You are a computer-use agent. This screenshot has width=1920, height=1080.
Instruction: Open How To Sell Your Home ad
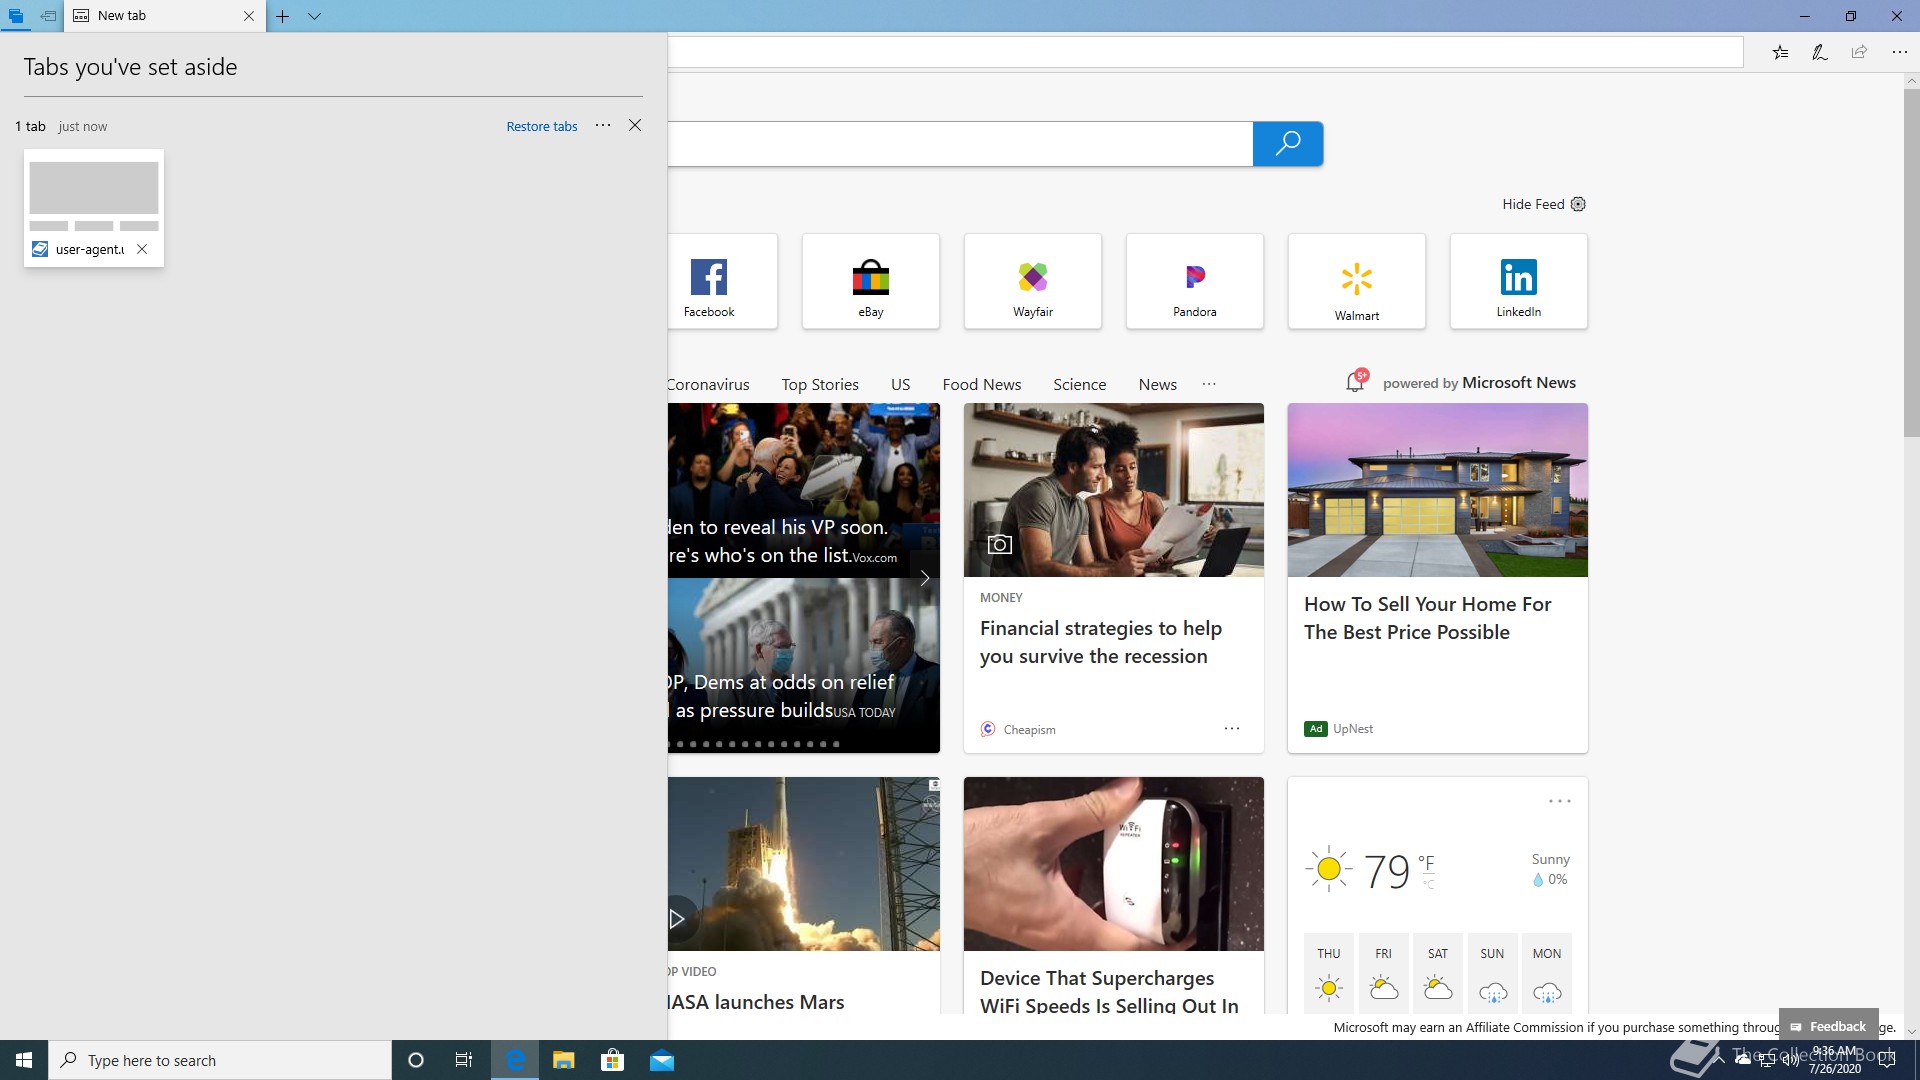click(1427, 618)
